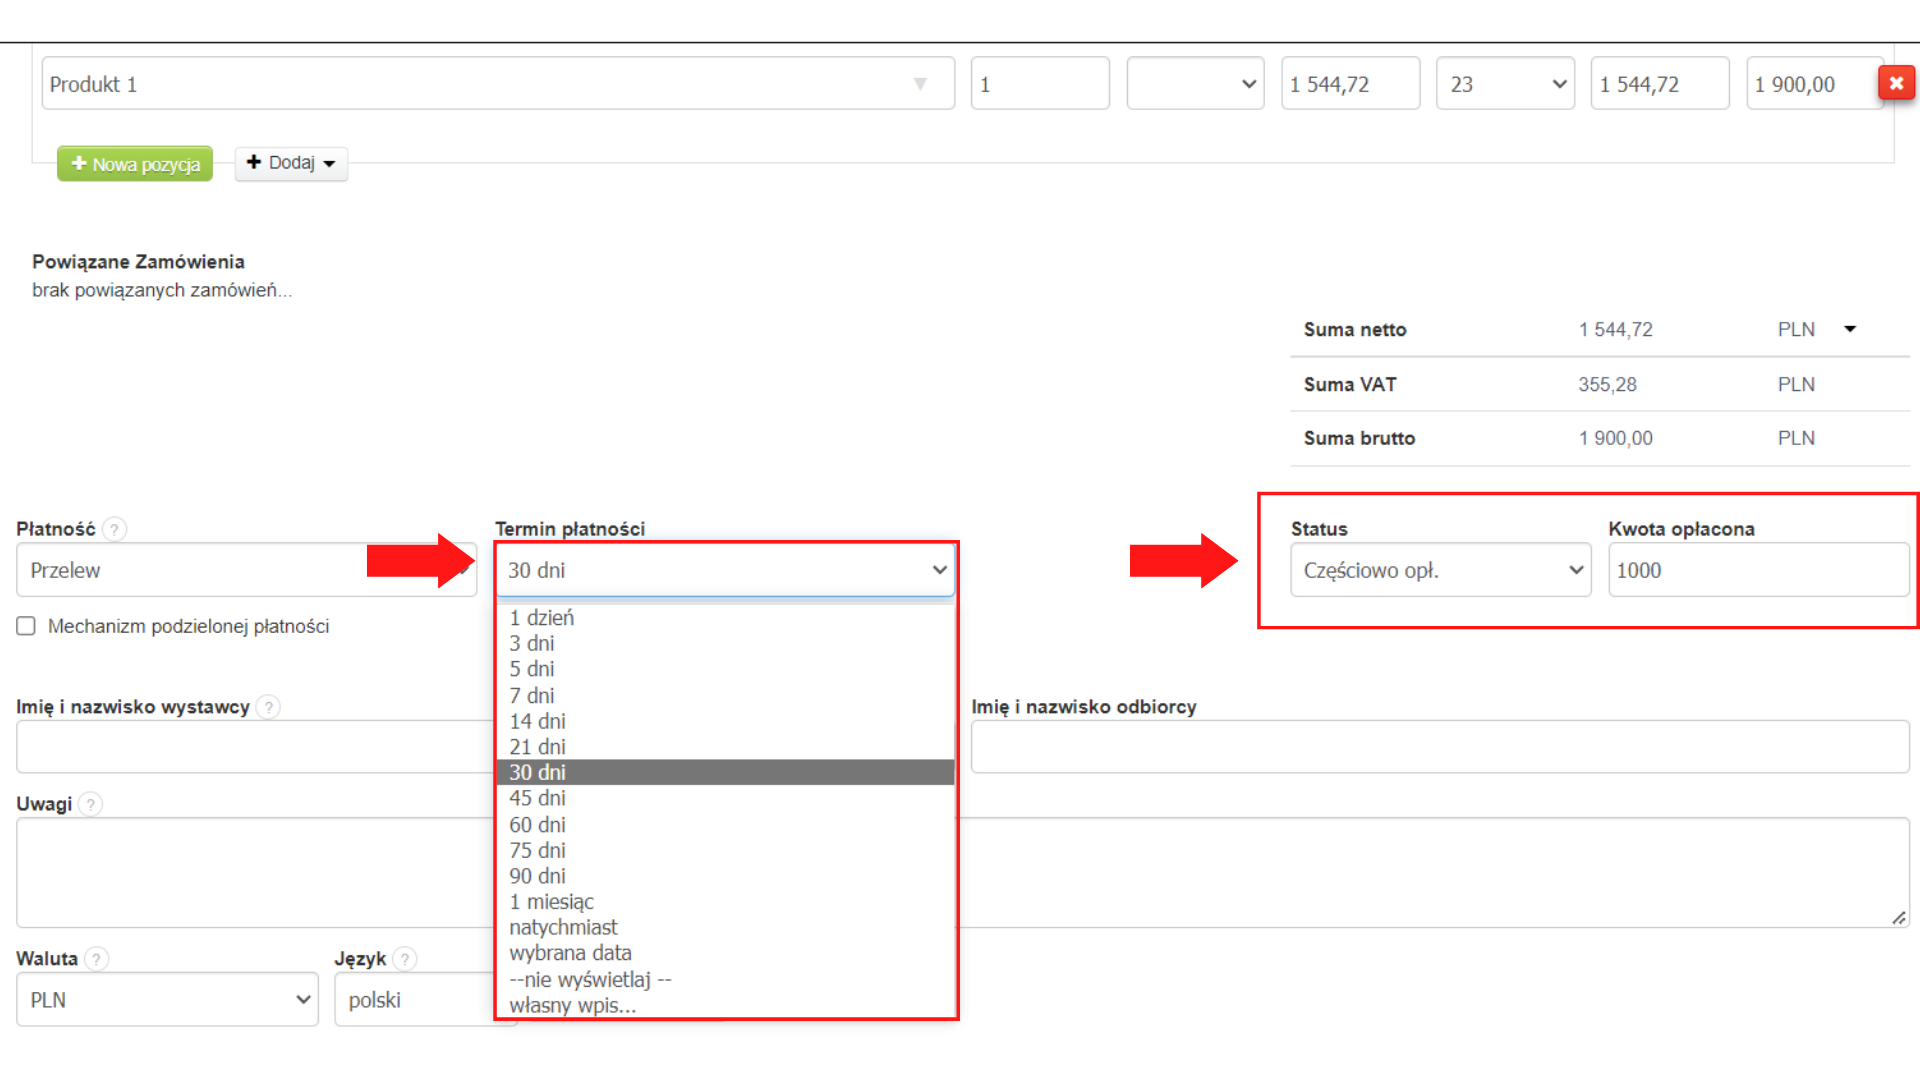Image resolution: width=1920 pixels, height=1080 pixels.
Task: Click the first net price field 1 544,72
Action: (x=1350, y=83)
